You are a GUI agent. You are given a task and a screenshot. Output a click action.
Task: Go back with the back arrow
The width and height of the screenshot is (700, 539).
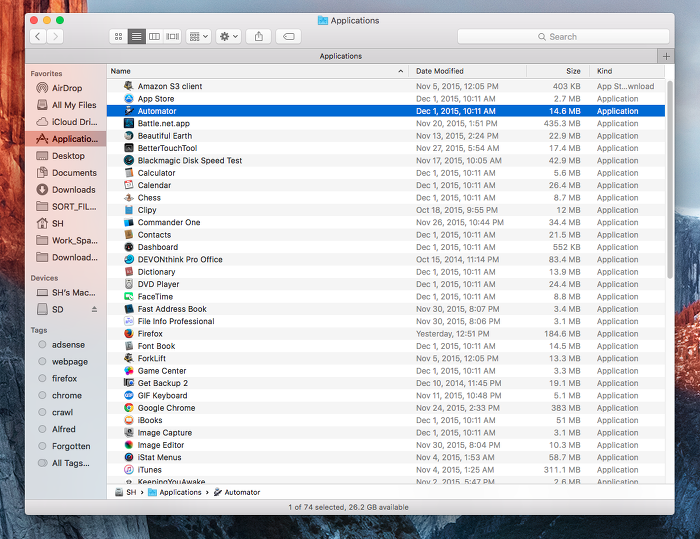tap(38, 37)
